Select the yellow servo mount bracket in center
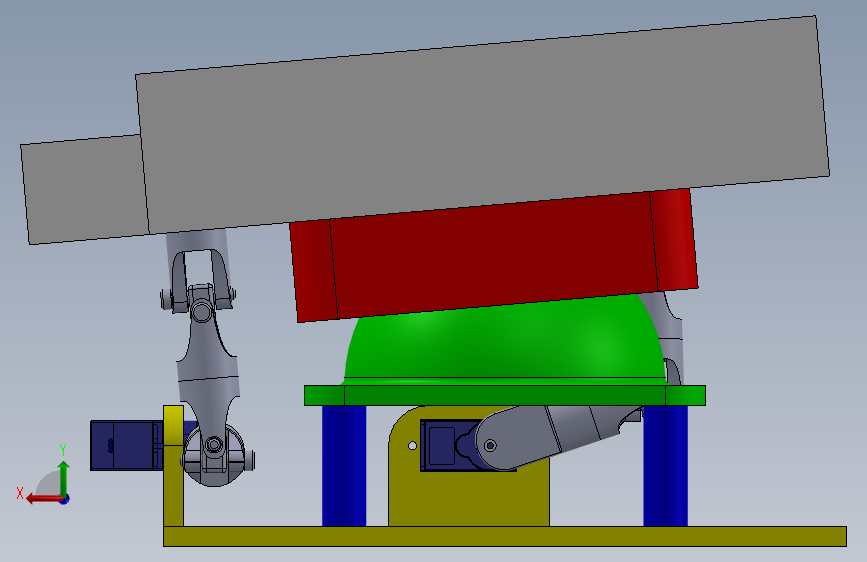The image size is (867, 562). click(x=469, y=498)
